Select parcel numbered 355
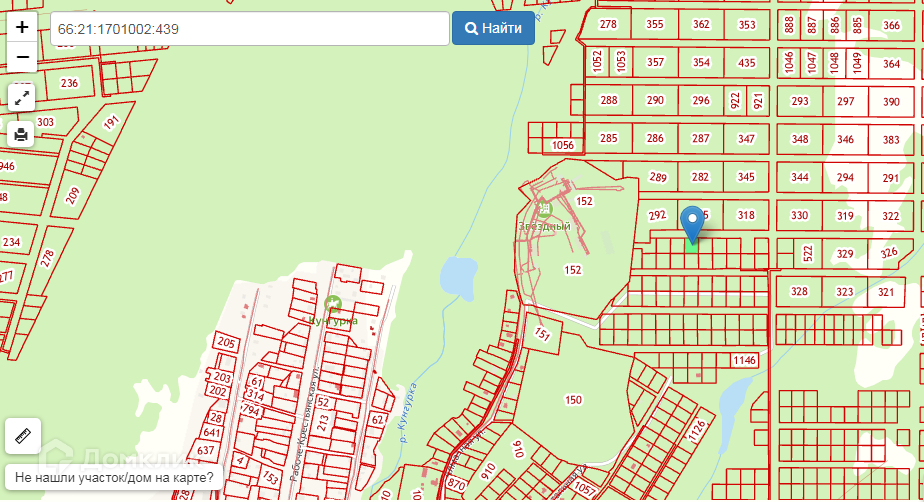The image size is (924, 502). (654, 24)
